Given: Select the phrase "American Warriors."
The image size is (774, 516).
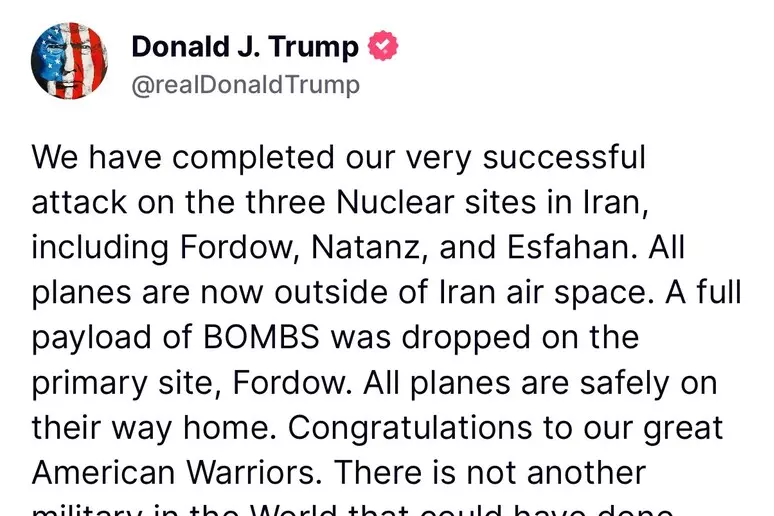Looking at the screenshot, I should pyautogui.click(x=173, y=473).
